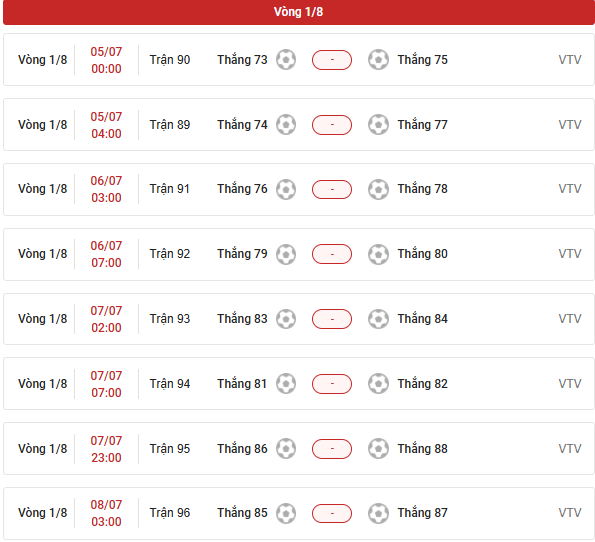595x542 pixels.
Task: Select the soccer ball icon beside Thắng 74
Action: [286, 124]
